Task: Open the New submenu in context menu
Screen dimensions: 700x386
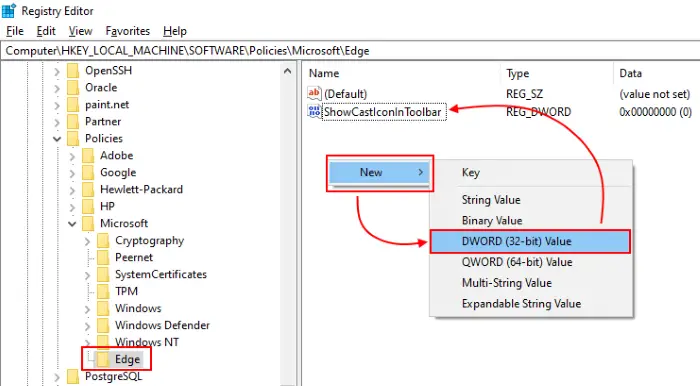Action: click(379, 172)
